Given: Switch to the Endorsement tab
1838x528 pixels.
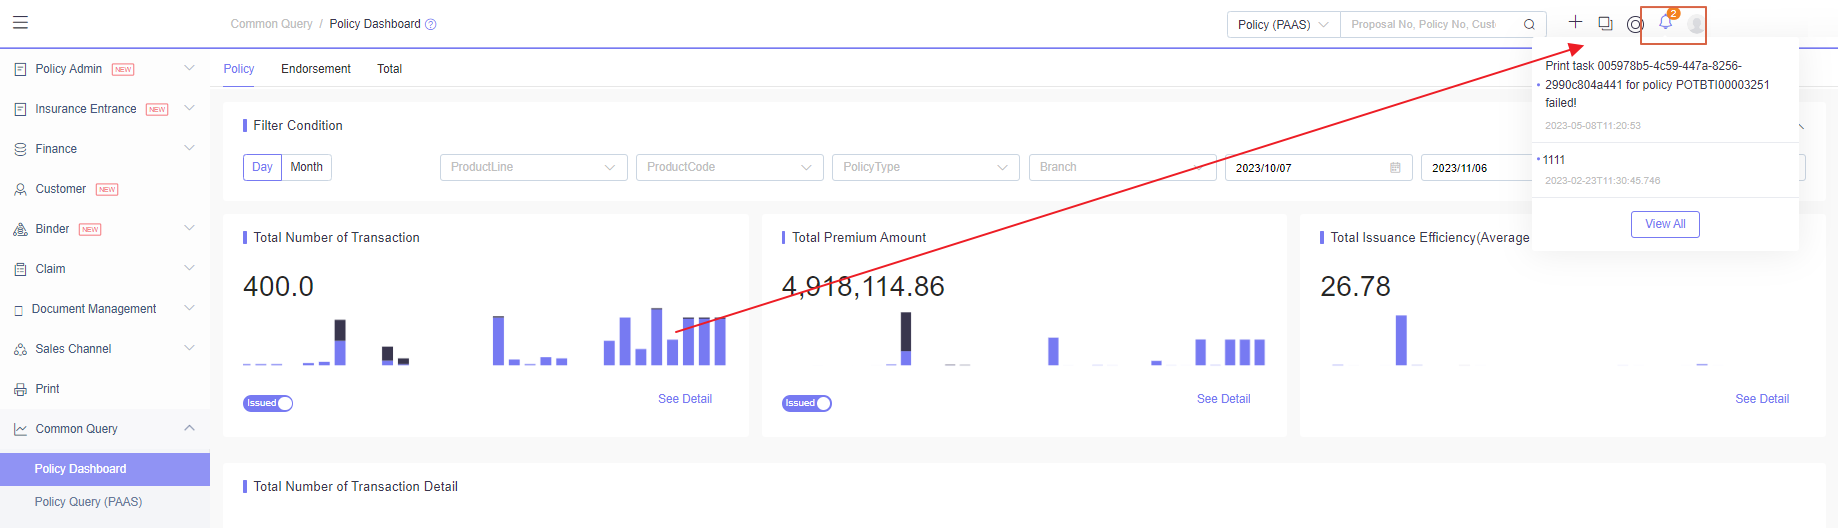Looking at the screenshot, I should tap(315, 69).
